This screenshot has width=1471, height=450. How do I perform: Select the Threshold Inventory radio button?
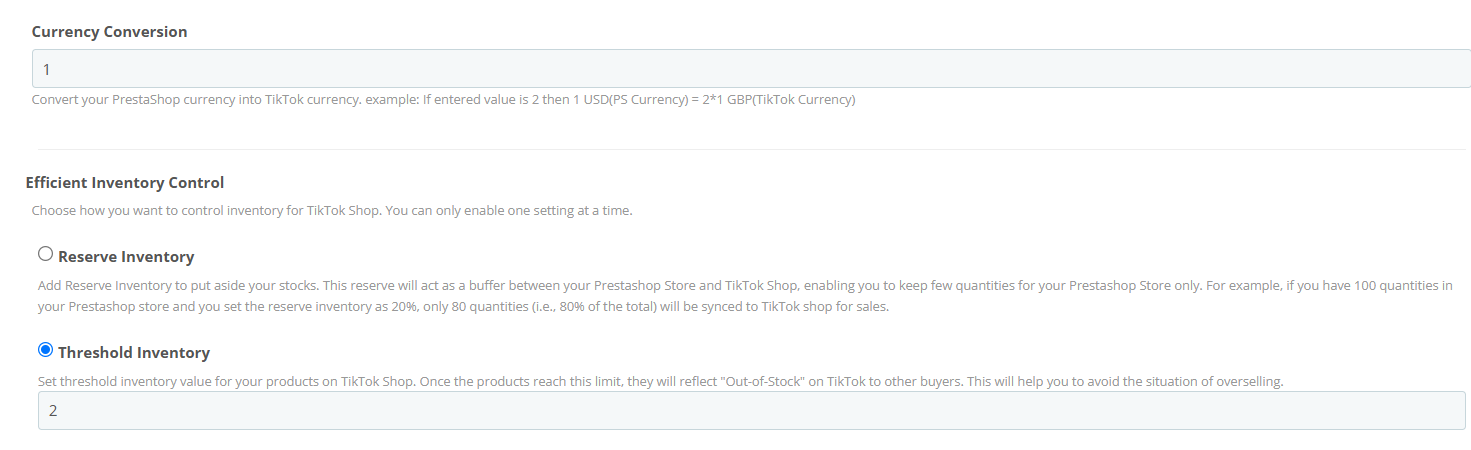click(45, 350)
